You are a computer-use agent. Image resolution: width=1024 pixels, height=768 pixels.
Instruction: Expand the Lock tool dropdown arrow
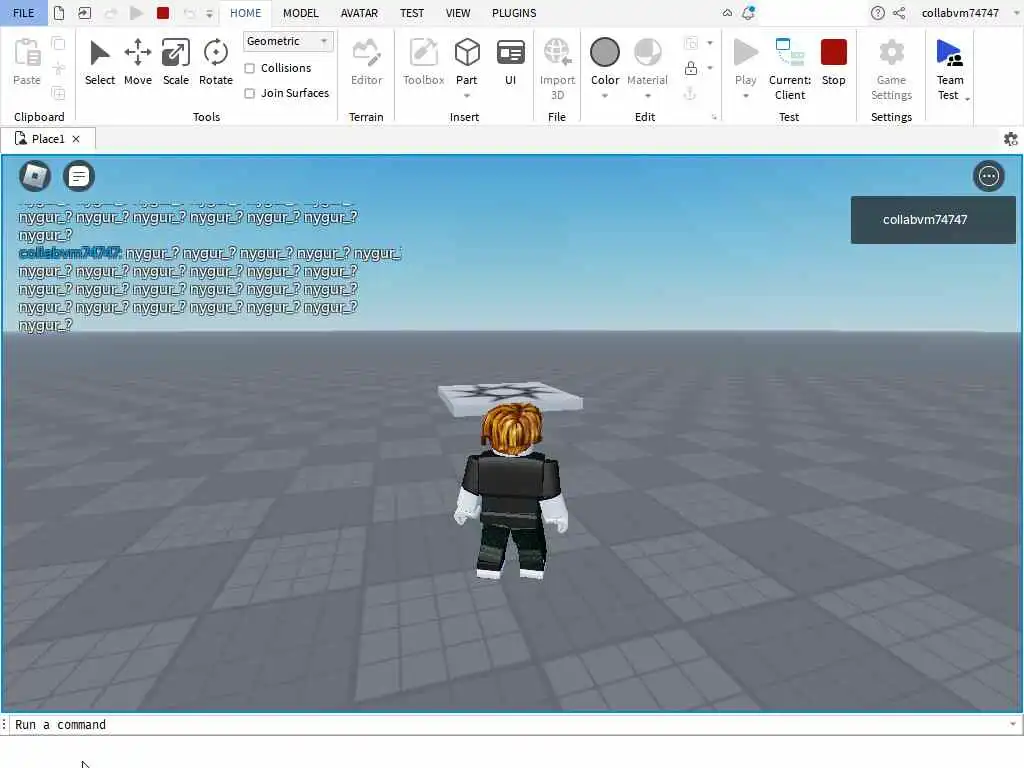(710, 68)
